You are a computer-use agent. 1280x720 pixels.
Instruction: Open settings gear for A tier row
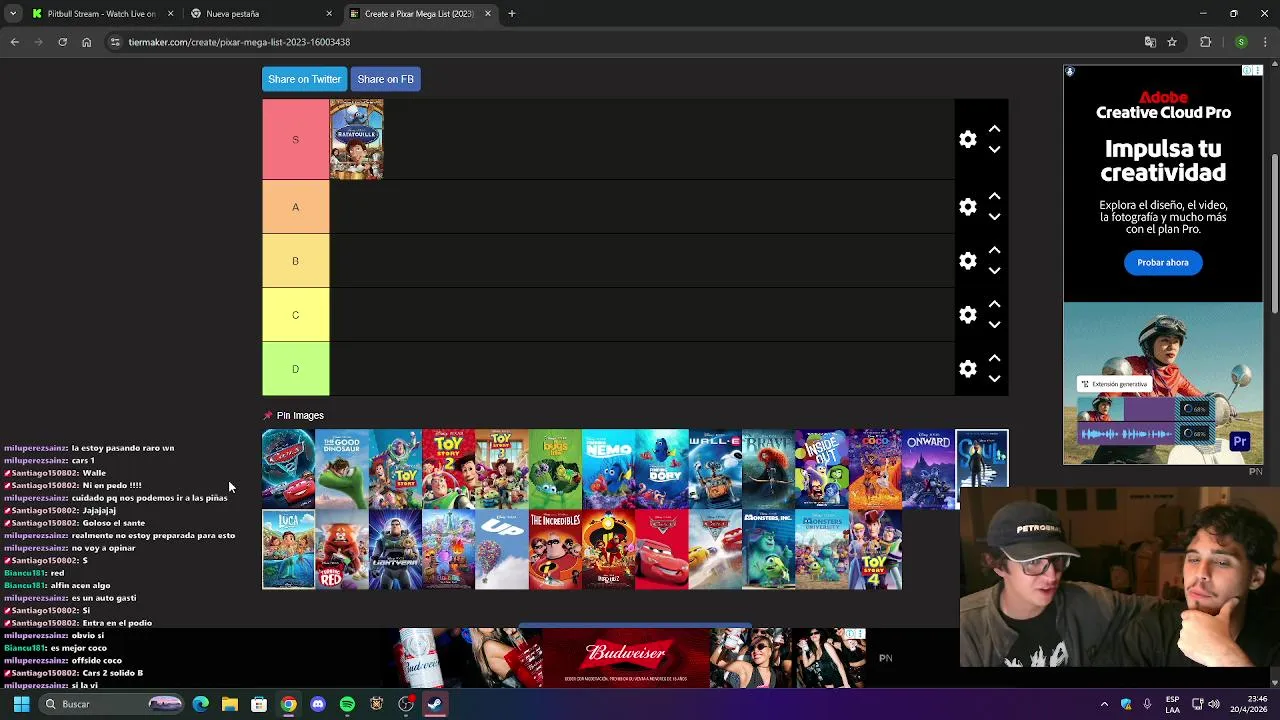967,207
